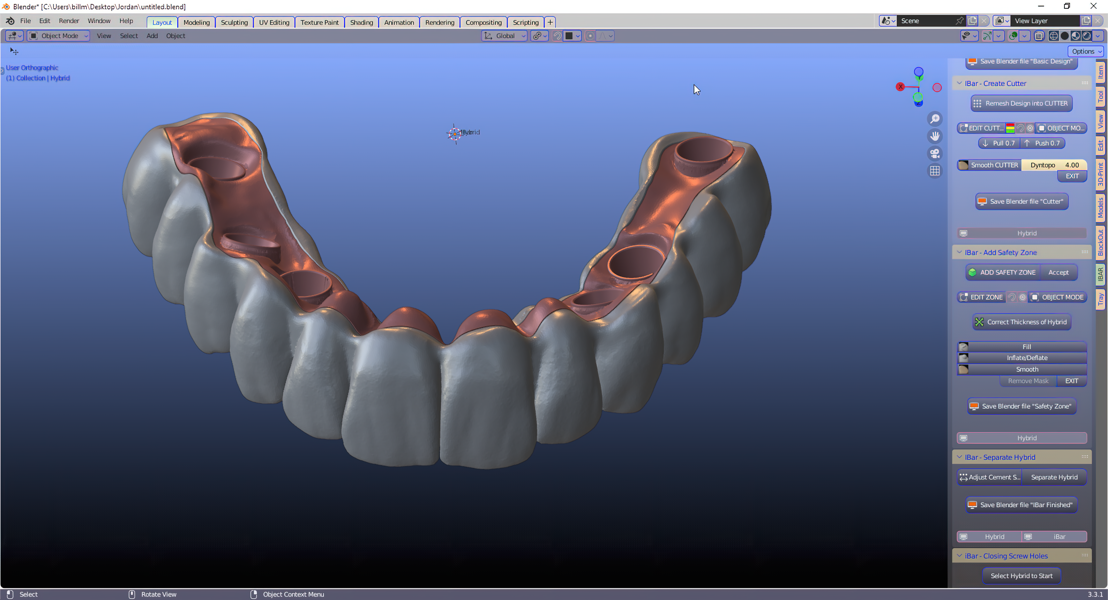1108x600 pixels.
Task: Click the Pull 0.7 arrow button
Action: point(998,143)
